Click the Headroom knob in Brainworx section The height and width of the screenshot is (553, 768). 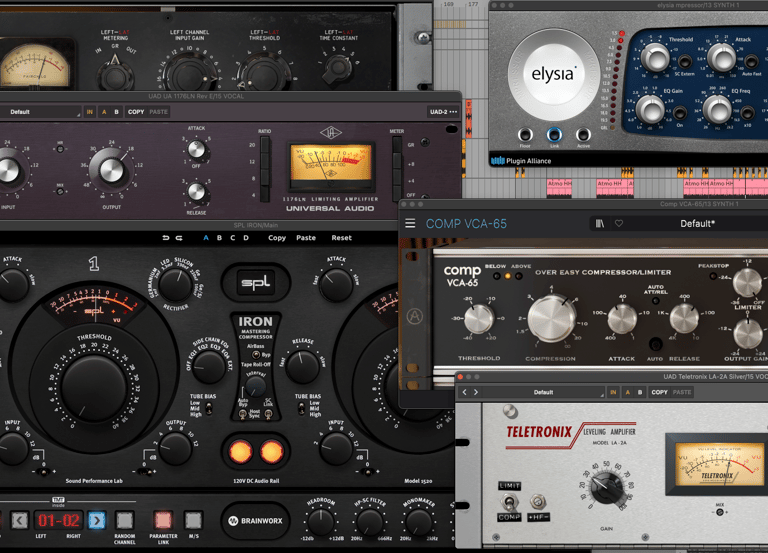(x=320, y=522)
